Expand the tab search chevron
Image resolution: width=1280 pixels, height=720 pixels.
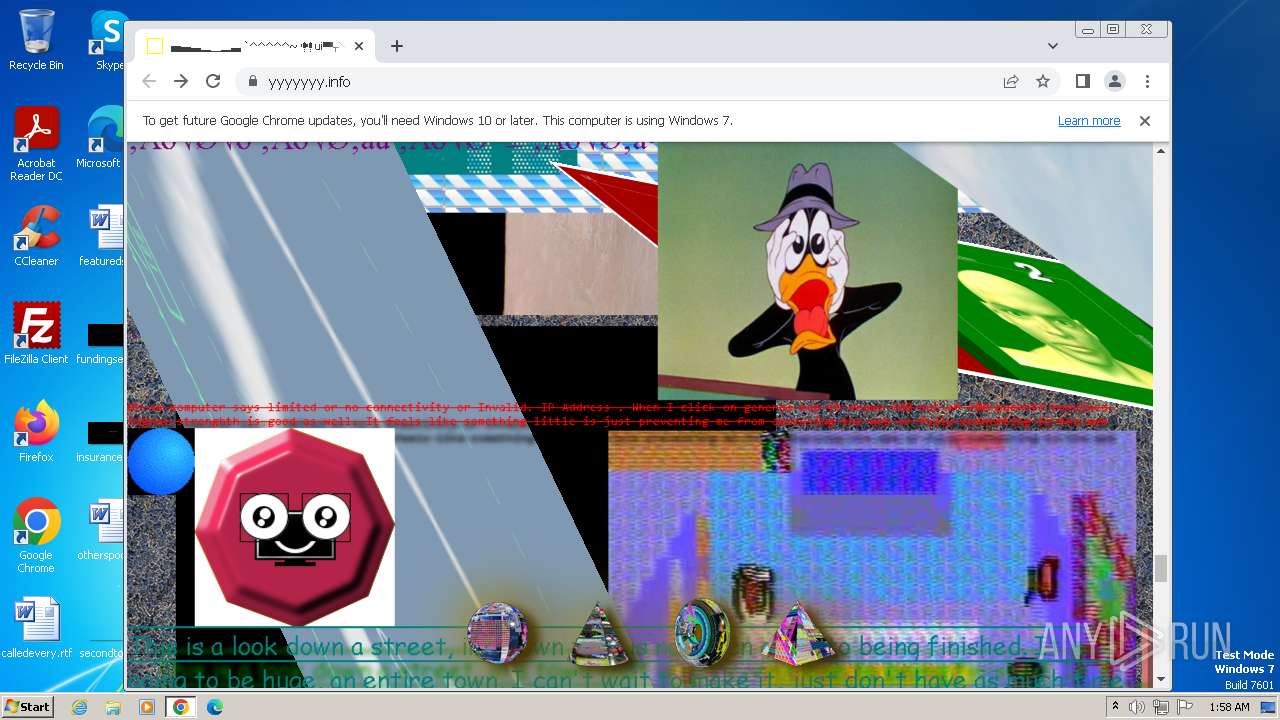(1053, 46)
